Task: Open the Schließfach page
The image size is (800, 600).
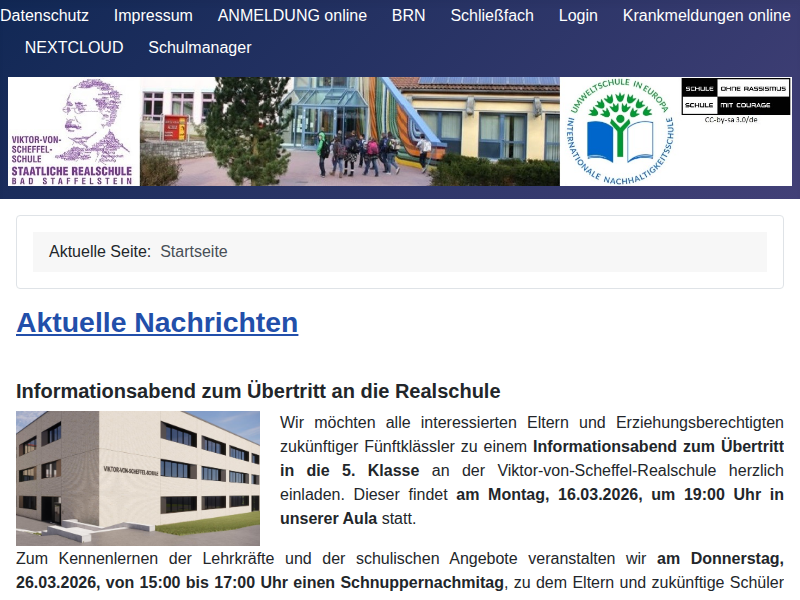Action: pyautogui.click(x=492, y=16)
